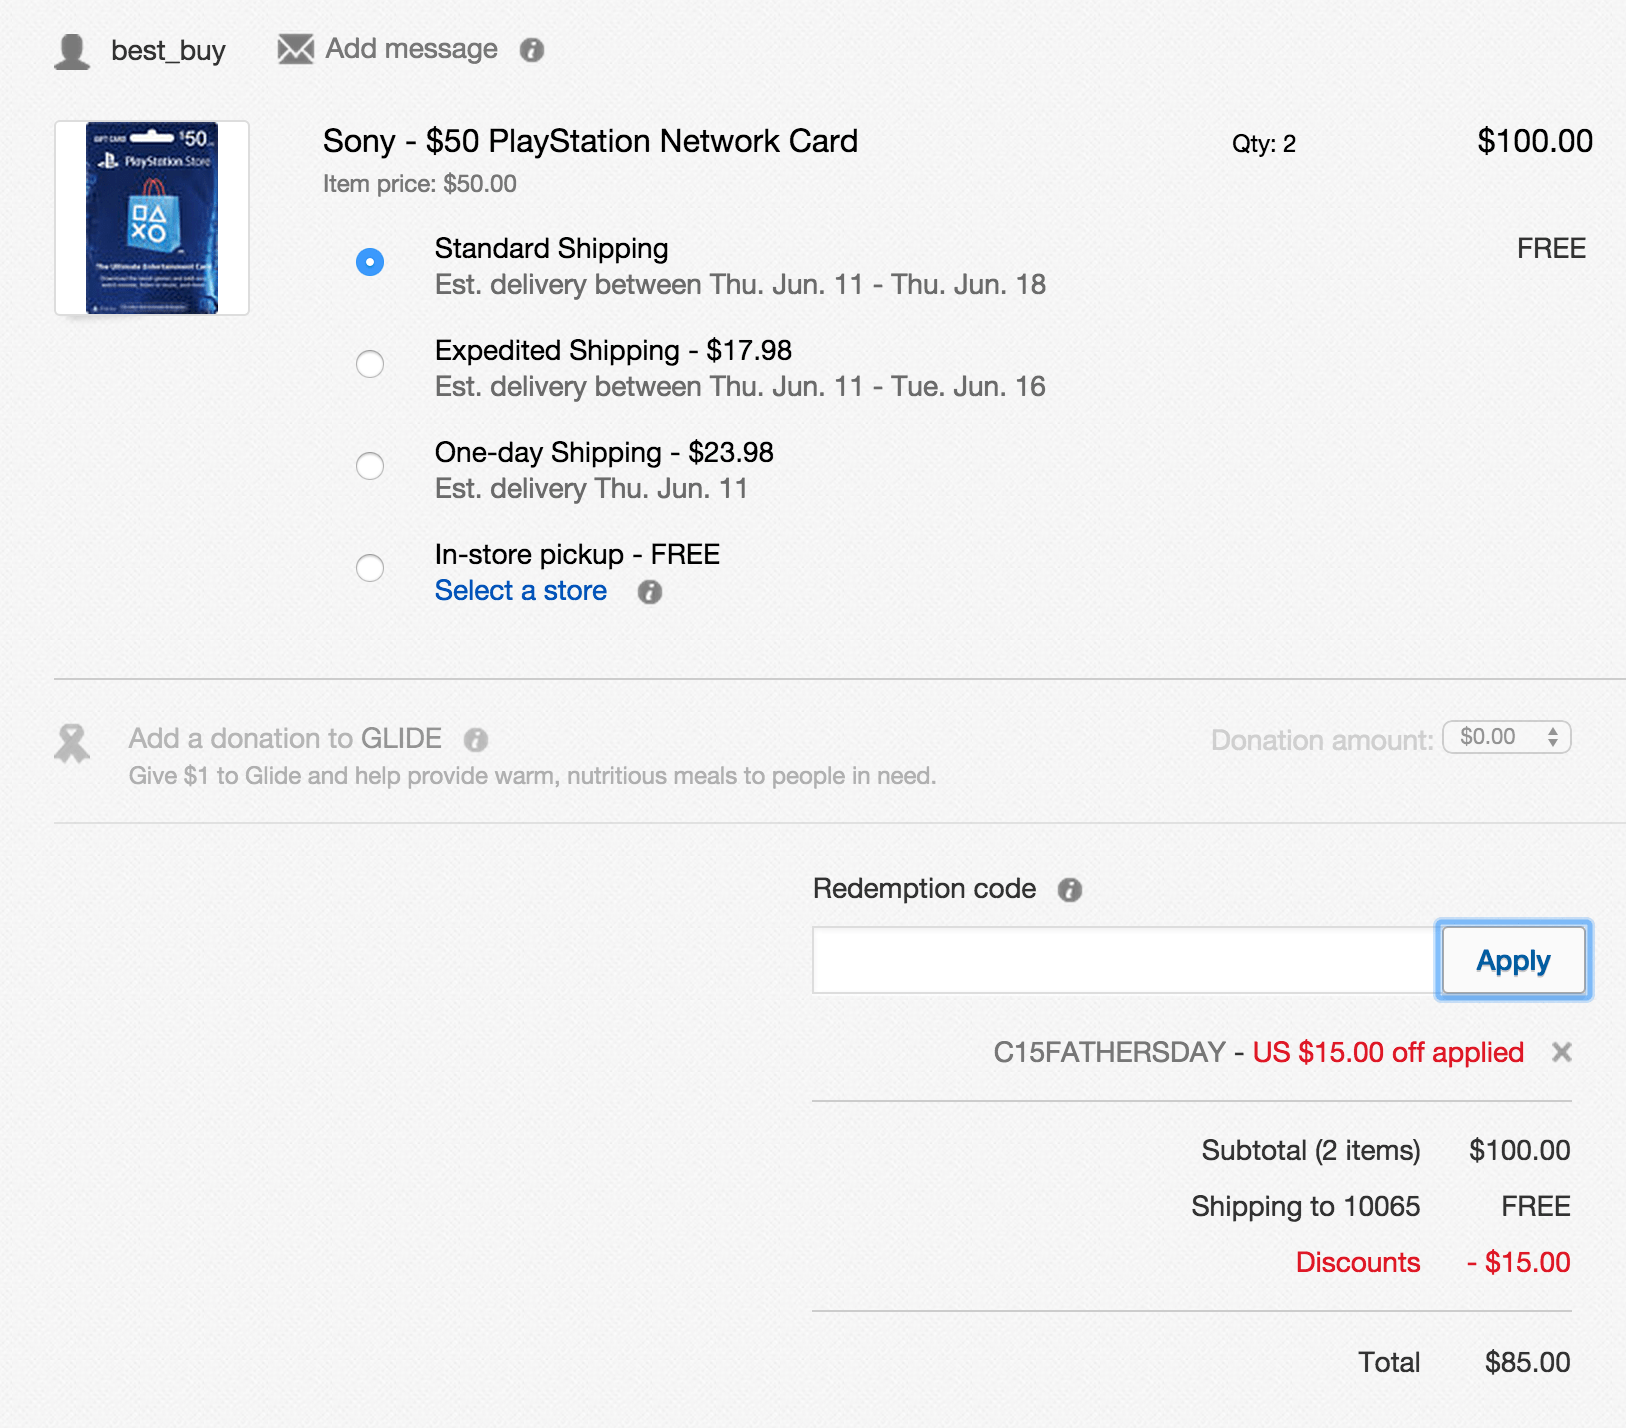Viewport: 1626px width, 1428px height.
Task: Open the Select a store link
Action: click(521, 591)
